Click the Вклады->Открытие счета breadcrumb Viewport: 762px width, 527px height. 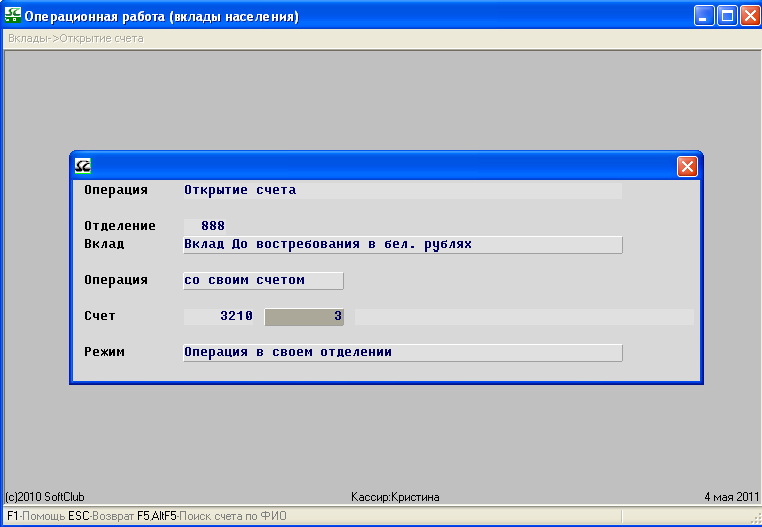click(76, 38)
